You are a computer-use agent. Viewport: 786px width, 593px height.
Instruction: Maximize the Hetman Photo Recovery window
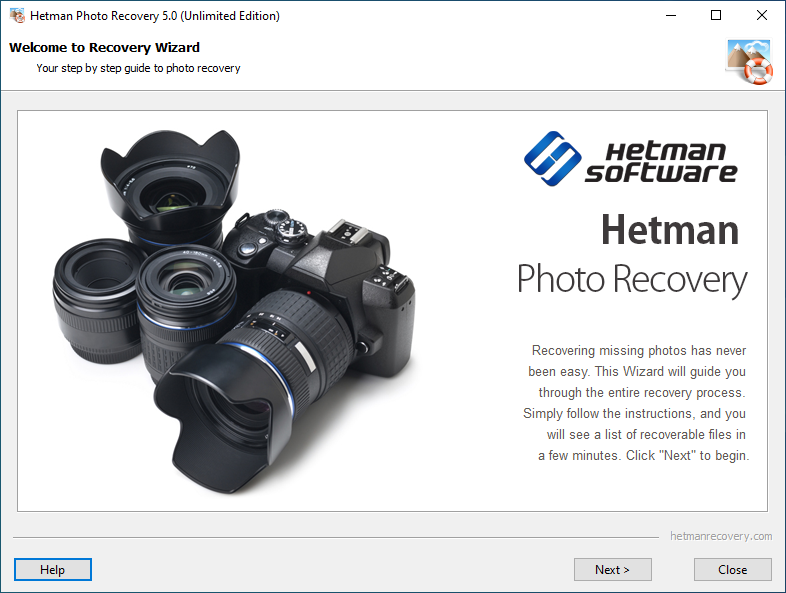coord(716,16)
